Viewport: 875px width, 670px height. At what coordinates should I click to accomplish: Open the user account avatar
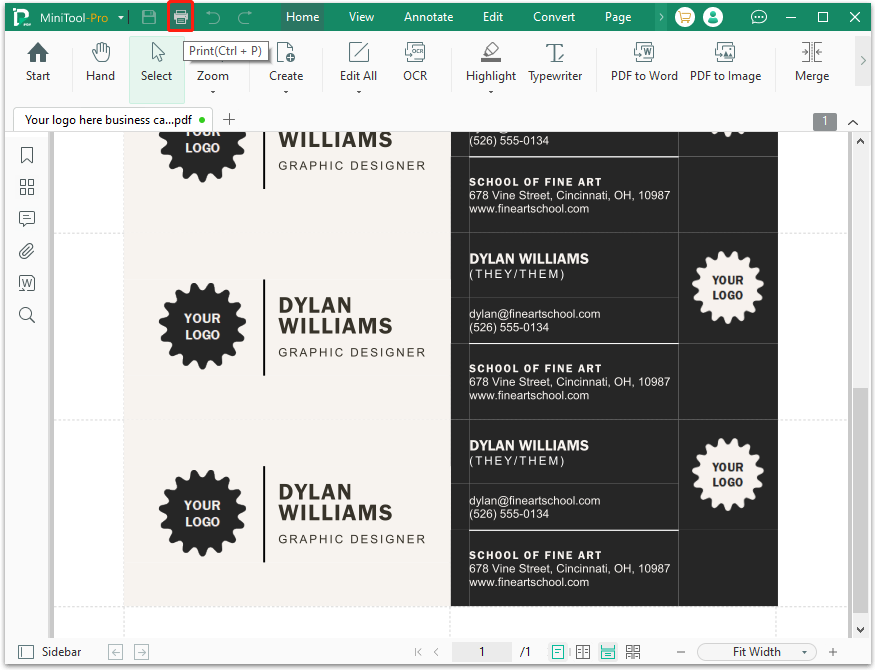(713, 17)
